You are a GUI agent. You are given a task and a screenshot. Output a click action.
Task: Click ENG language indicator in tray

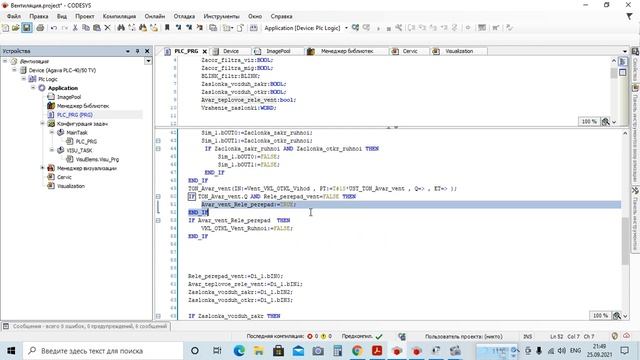click(575, 351)
